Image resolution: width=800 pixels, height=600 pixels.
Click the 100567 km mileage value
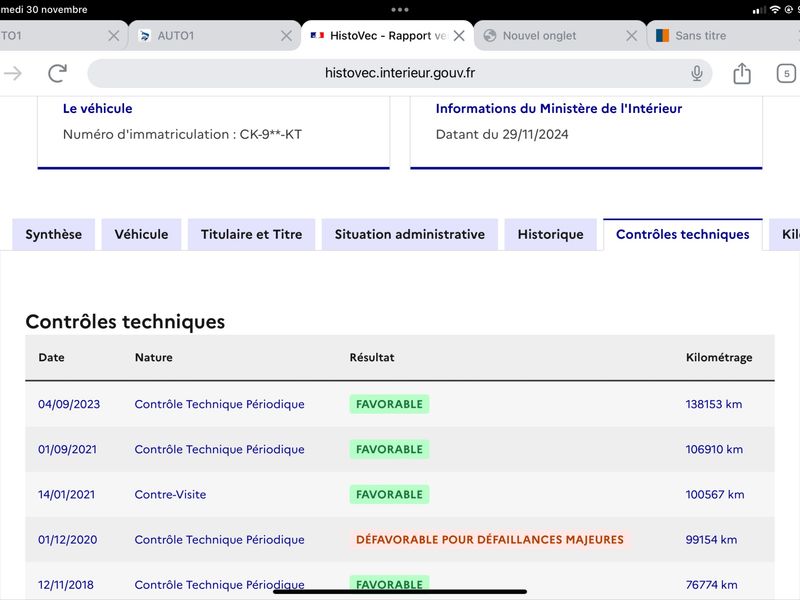click(715, 494)
